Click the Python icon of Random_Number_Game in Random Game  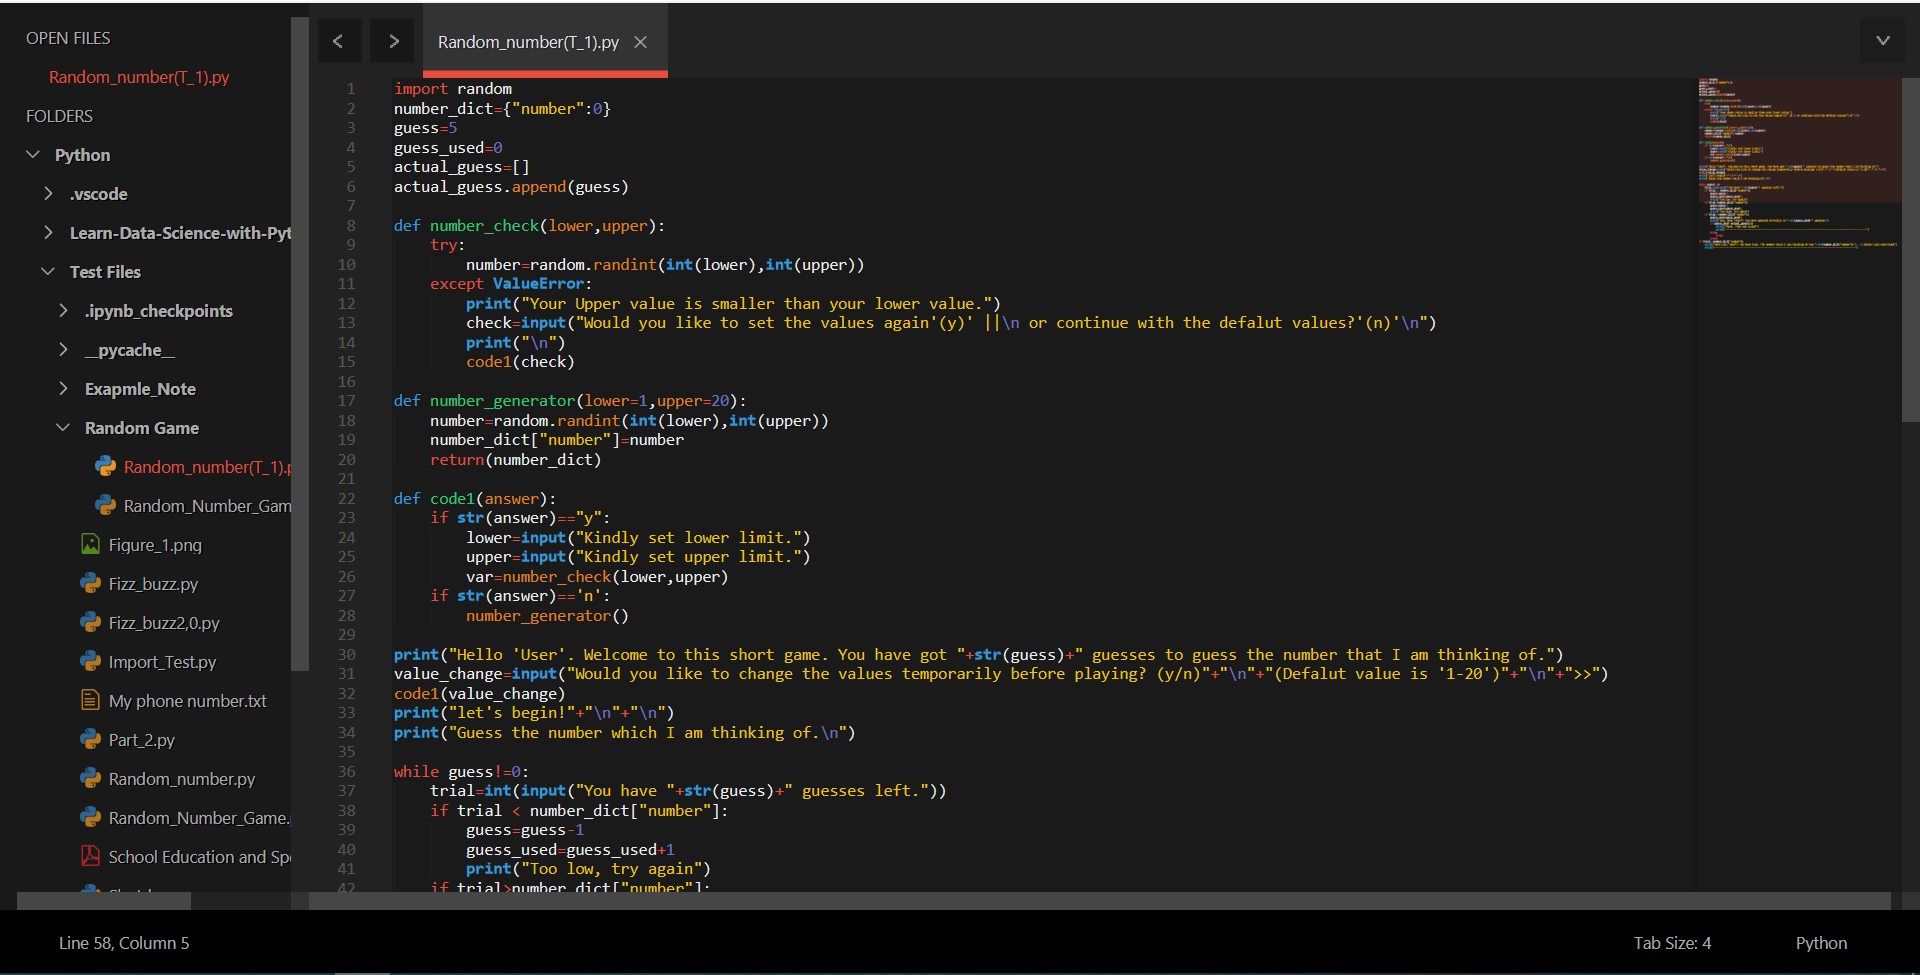click(x=105, y=505)
